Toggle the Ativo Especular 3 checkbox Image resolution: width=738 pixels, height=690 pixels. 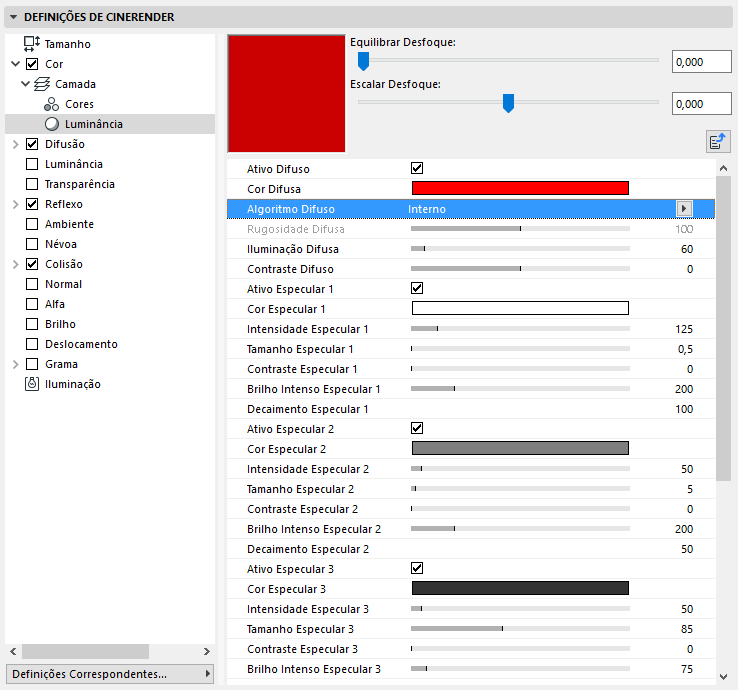coord(417,568)
